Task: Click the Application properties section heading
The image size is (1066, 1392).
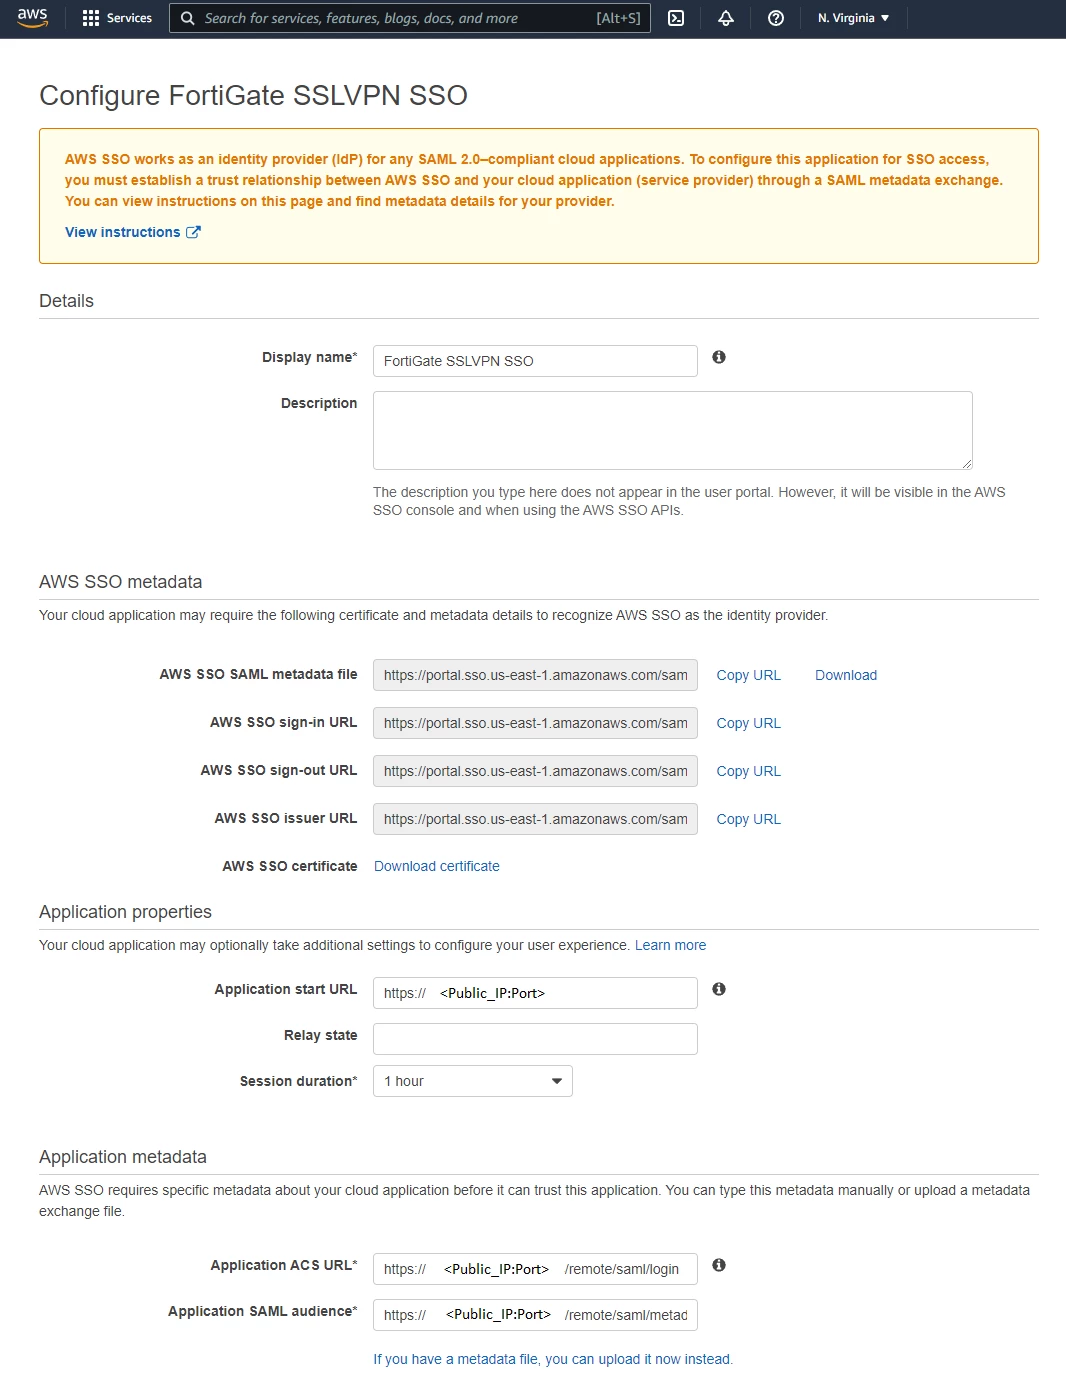Action: point(125,912)
